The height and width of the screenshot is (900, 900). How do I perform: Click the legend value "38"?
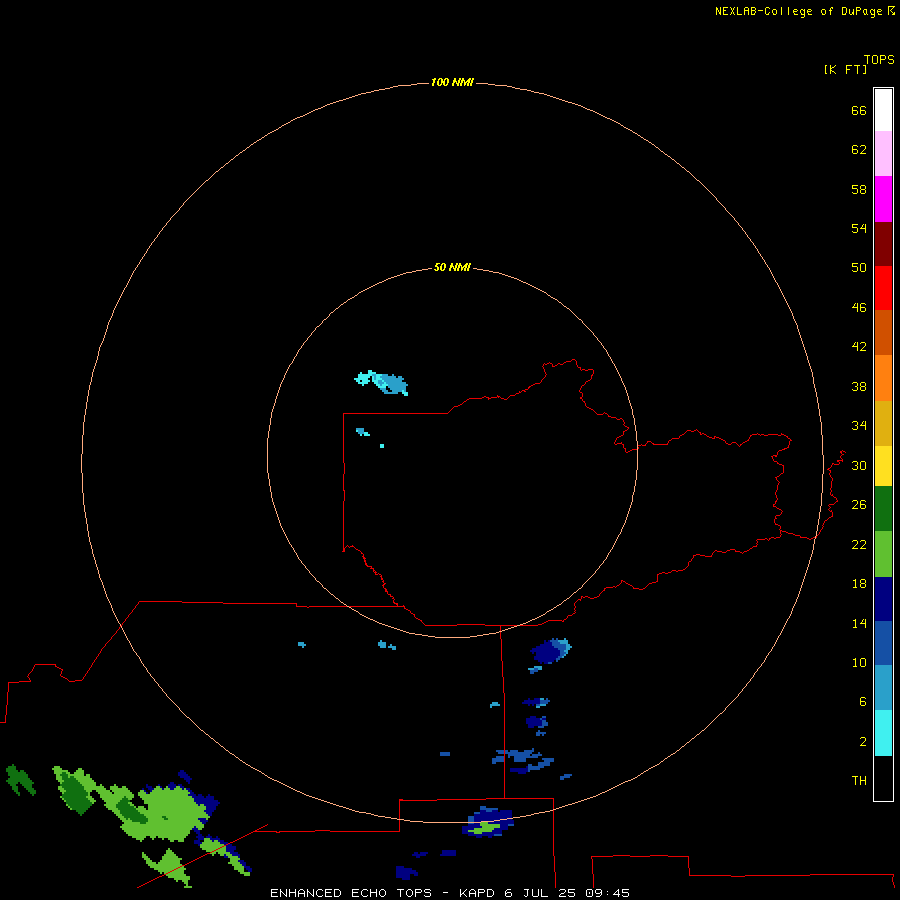tap(859, 386)
